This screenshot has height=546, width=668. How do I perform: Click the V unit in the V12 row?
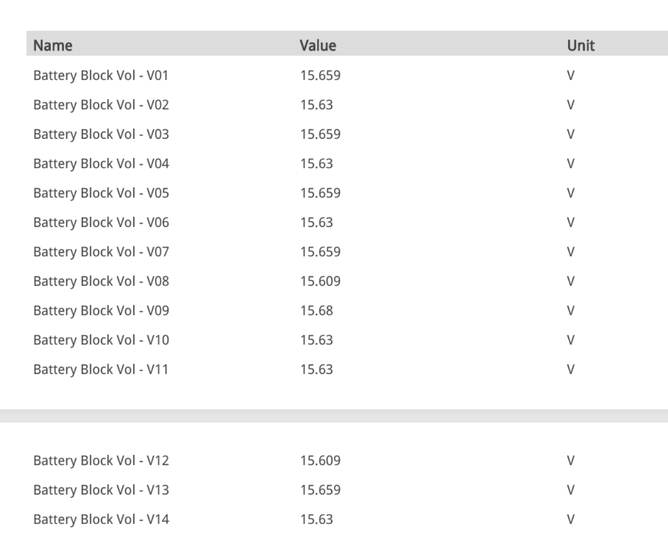pyautogui.click(x=571, y=461)
